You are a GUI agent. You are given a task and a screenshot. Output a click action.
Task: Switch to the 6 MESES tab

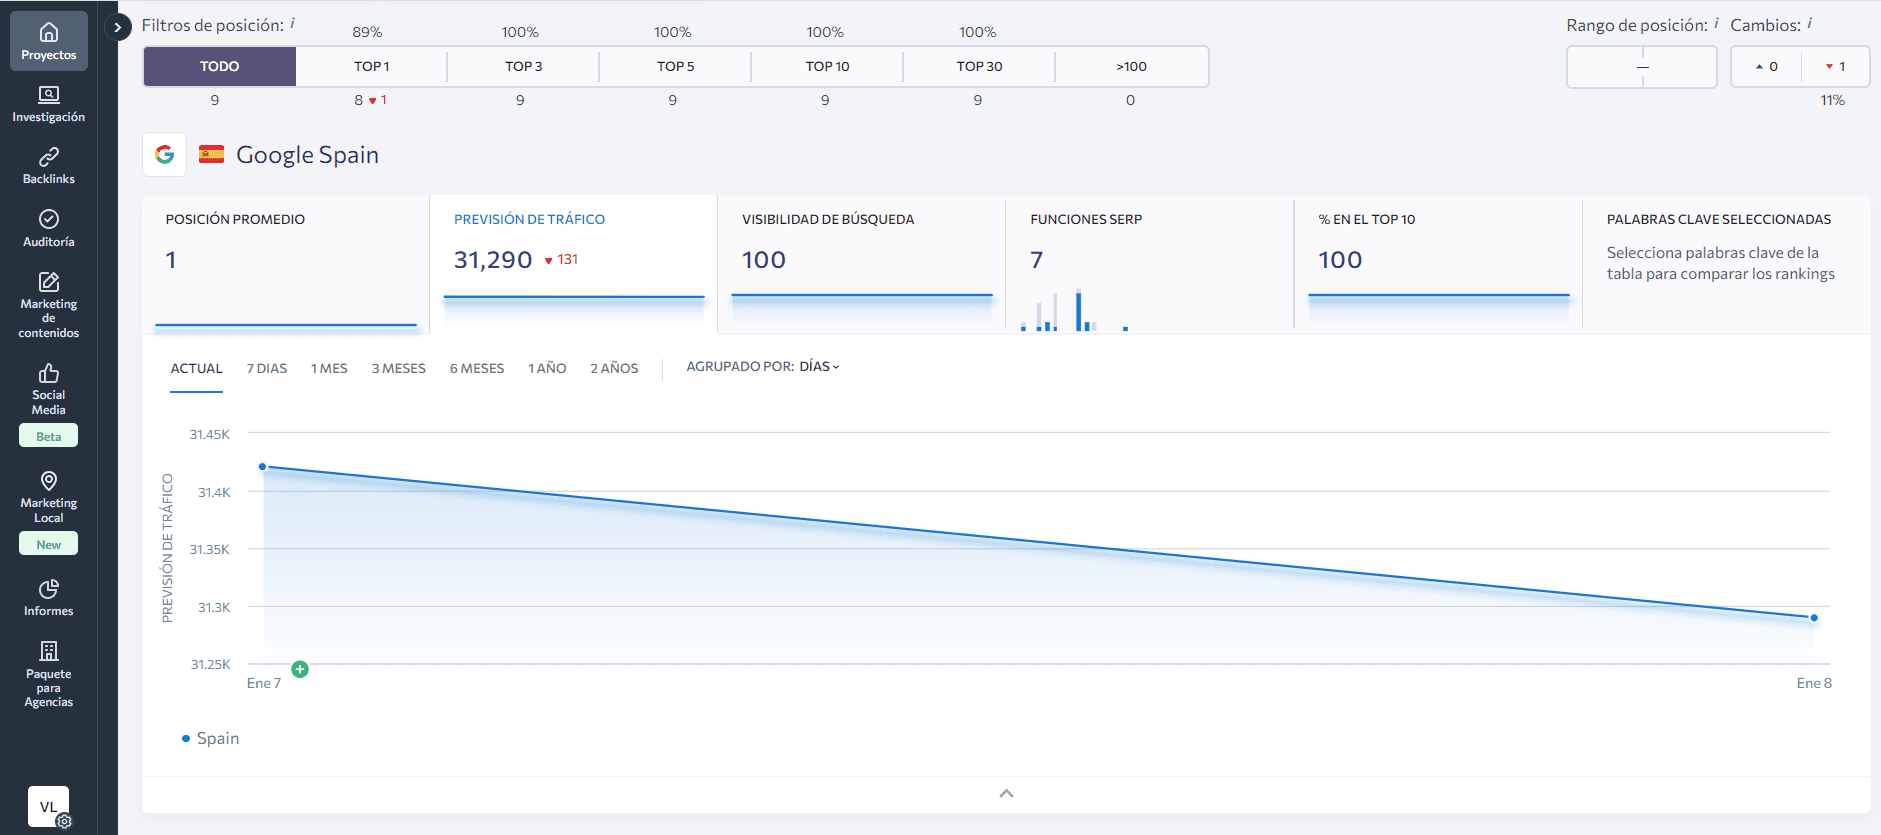coord(477,368)
